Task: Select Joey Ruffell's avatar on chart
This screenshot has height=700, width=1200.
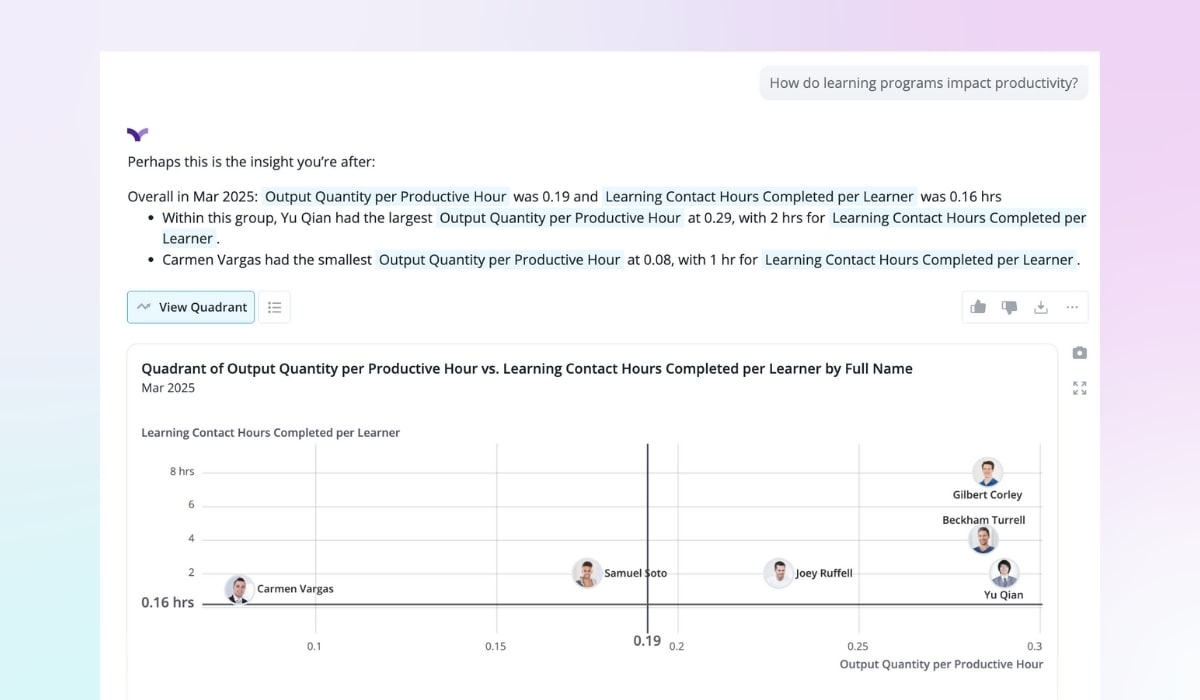Action: pos(778,573)
